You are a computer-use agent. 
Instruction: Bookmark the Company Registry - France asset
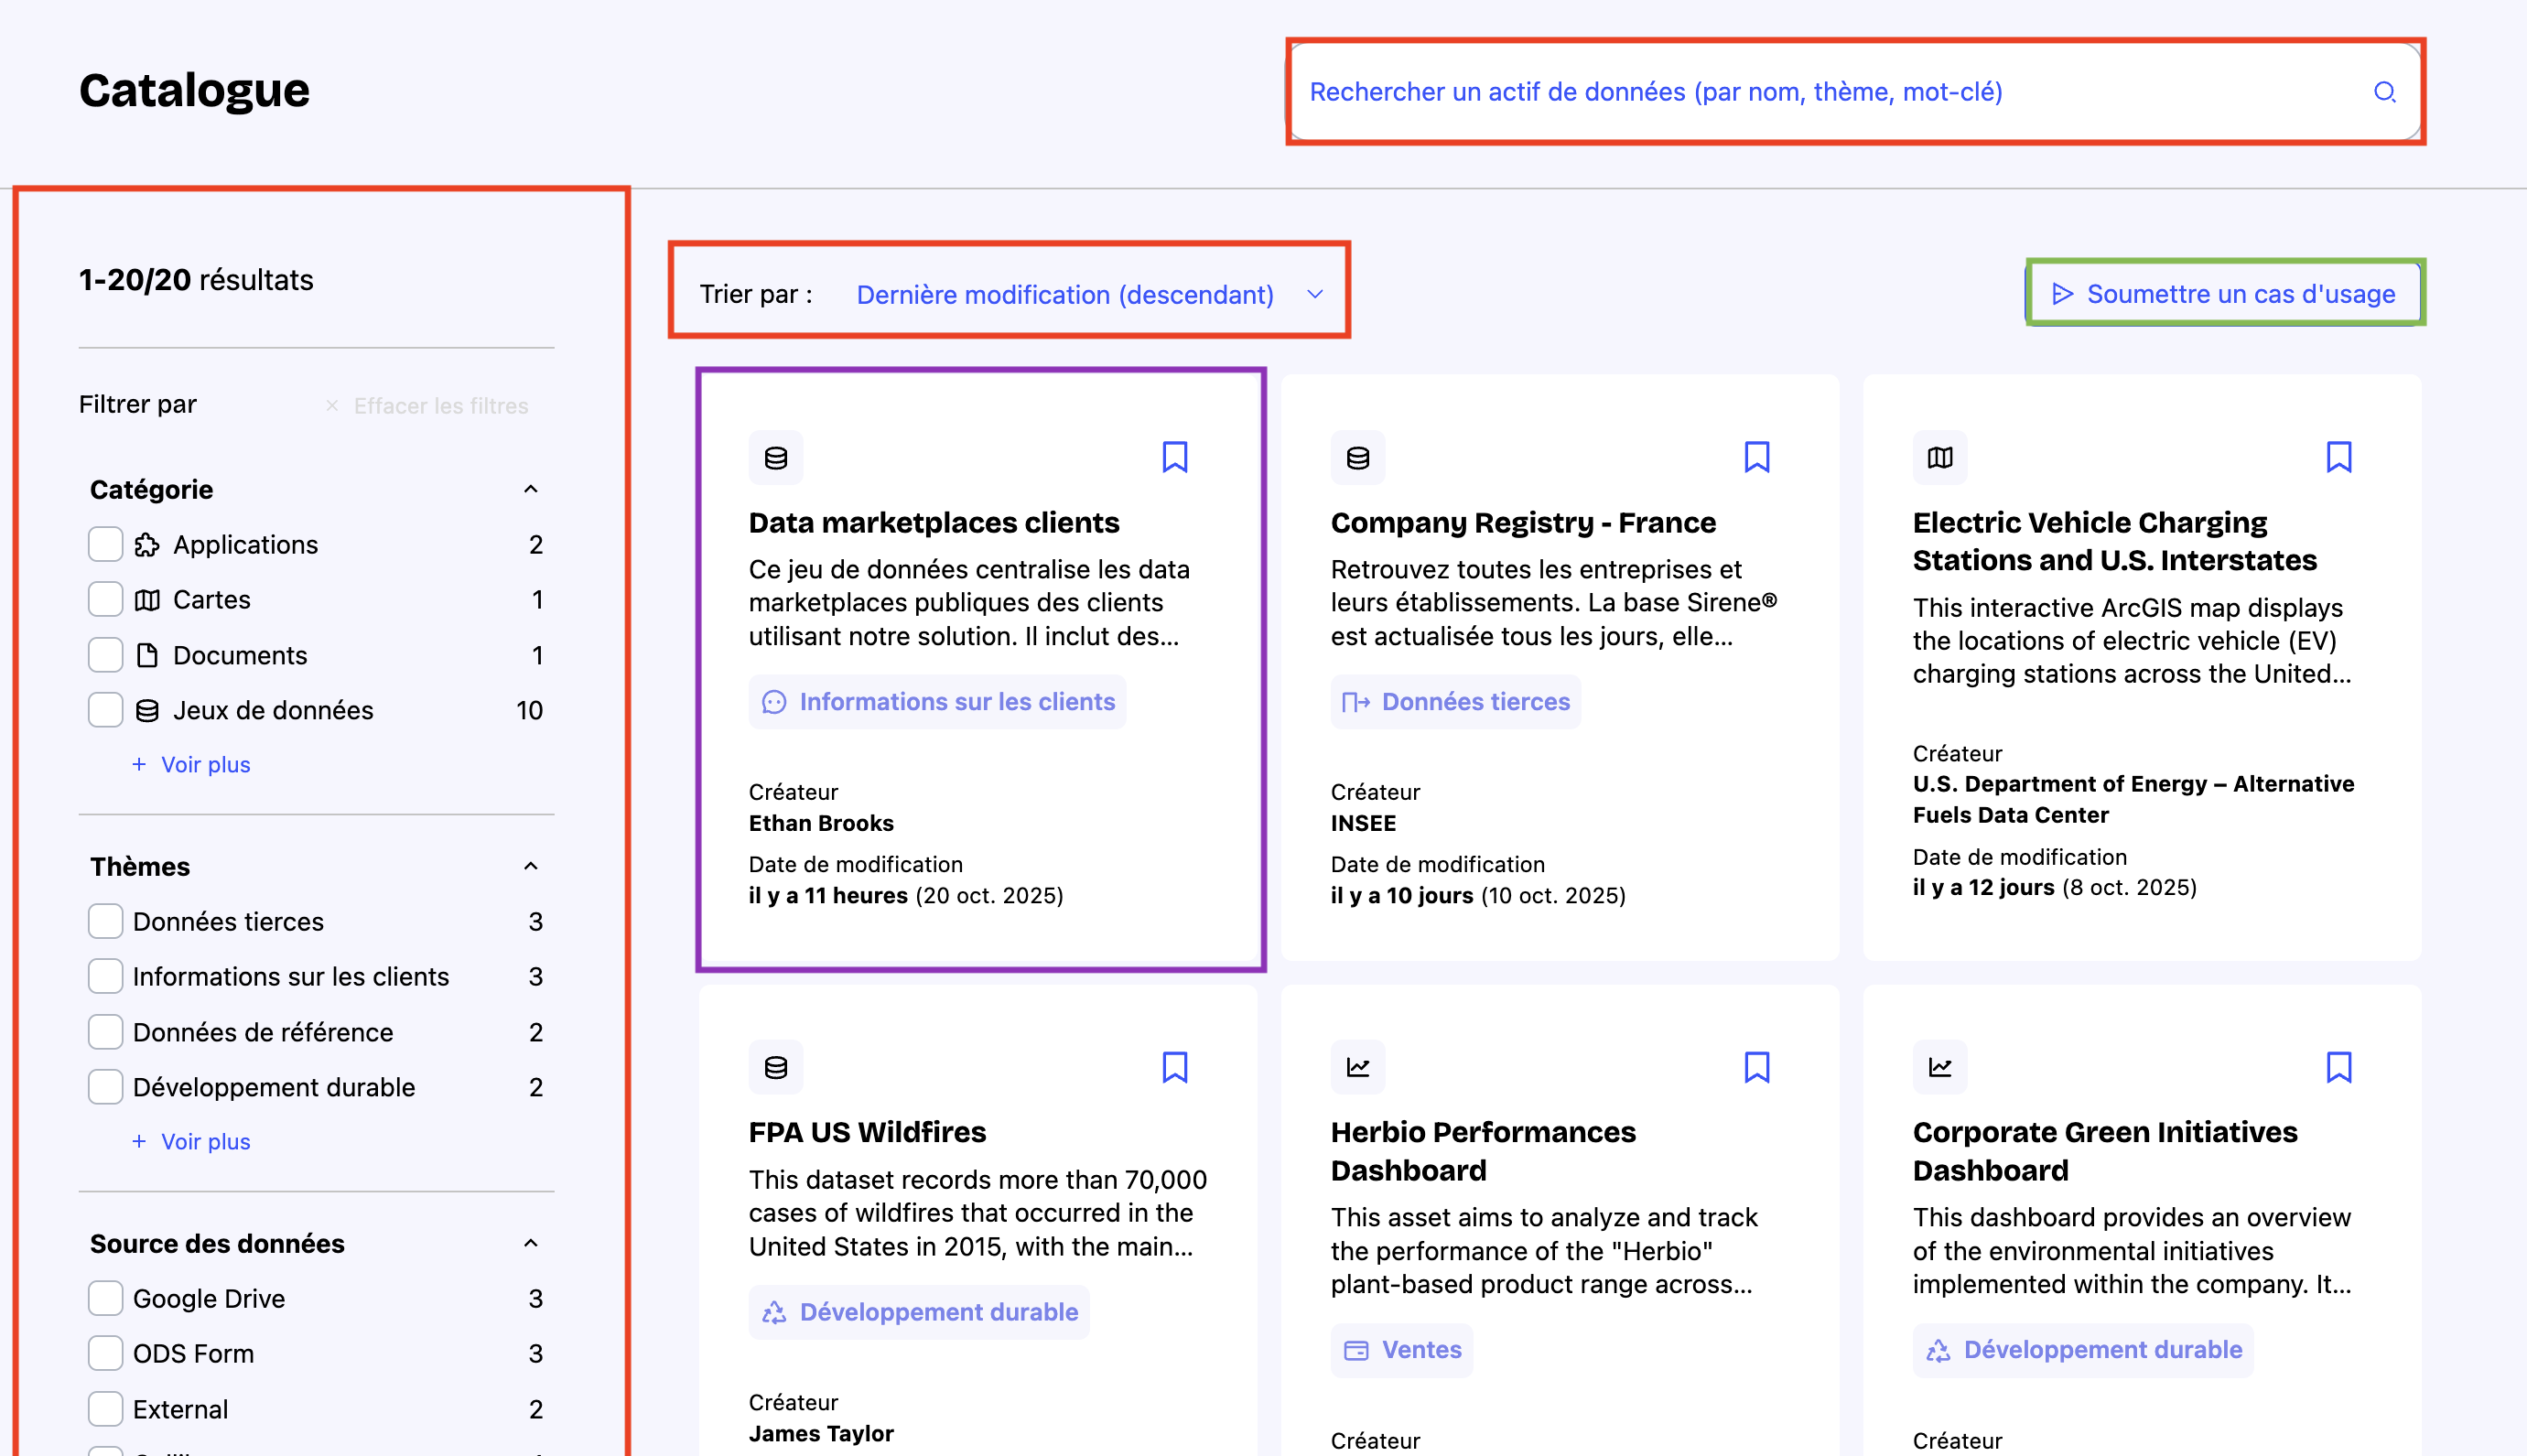pos(1756,457)
